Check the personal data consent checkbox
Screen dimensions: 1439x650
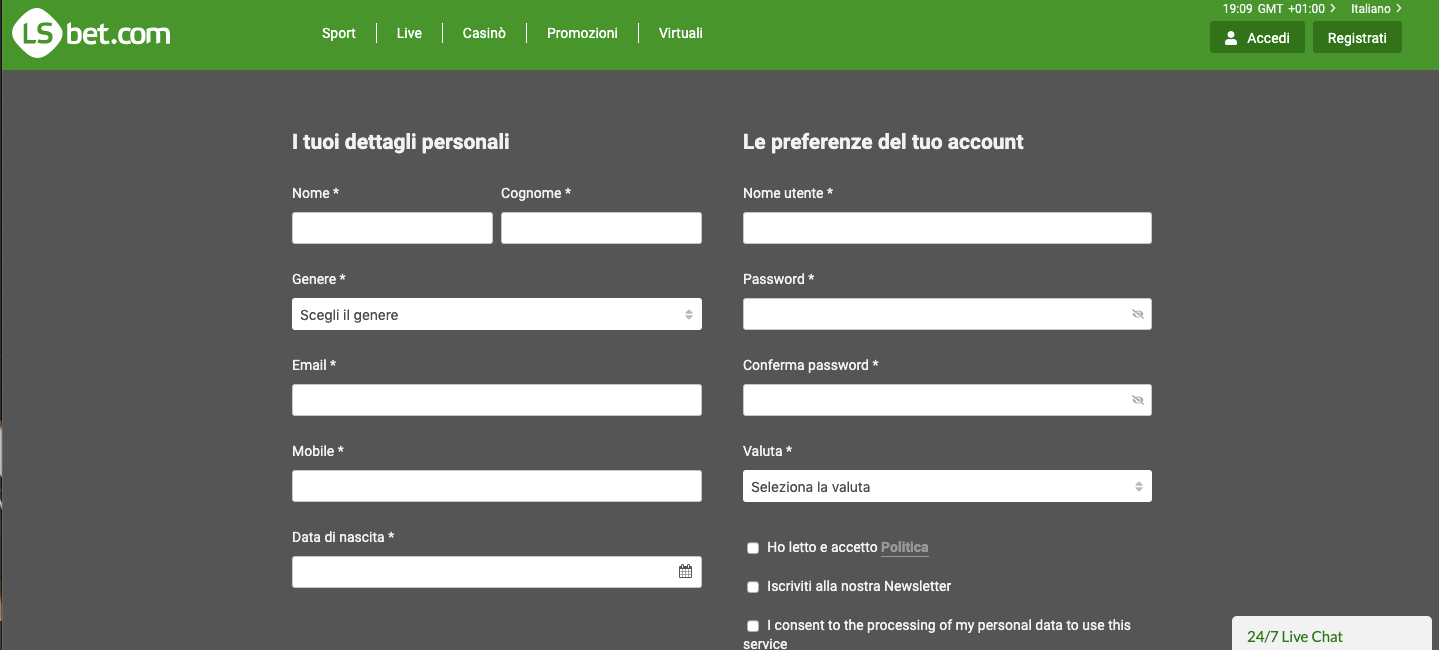(x=752, y=625)
